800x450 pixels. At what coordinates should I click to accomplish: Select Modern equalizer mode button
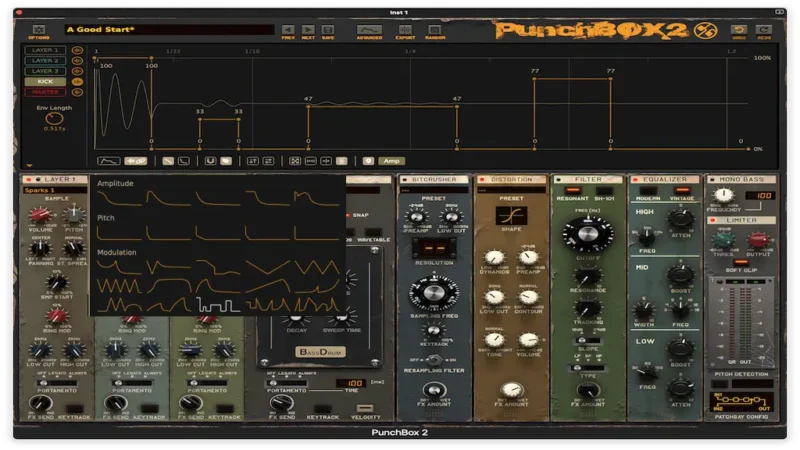click(648, 191)
